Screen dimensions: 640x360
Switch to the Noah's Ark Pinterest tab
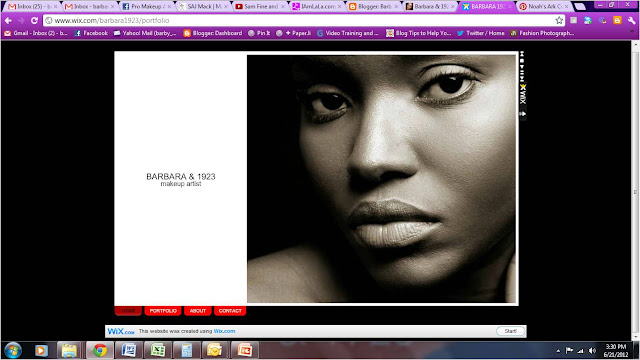(x=543, y=7)
